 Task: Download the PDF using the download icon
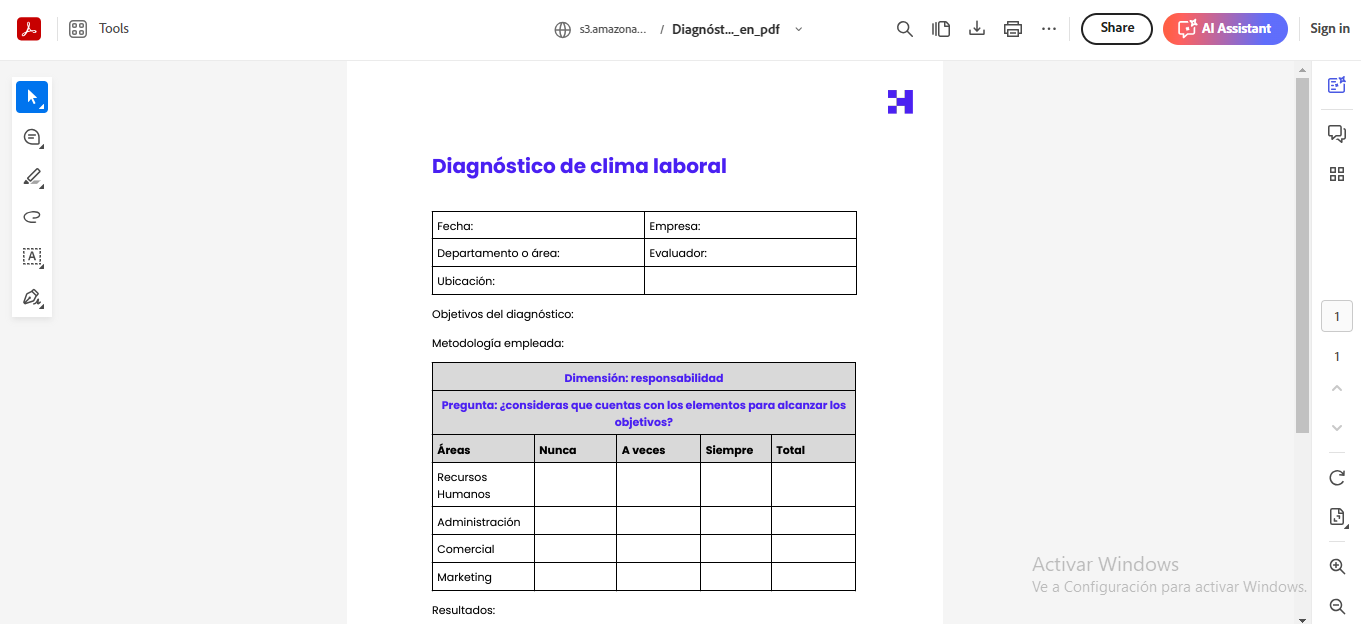click(x=976, y=29)
